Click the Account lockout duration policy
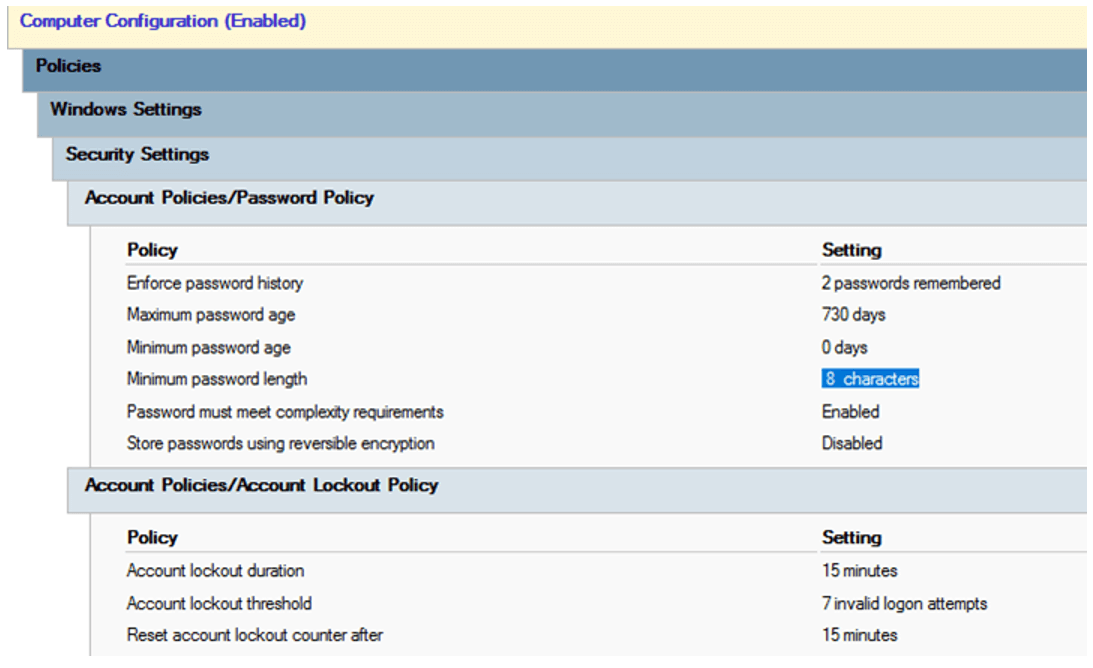 point(215,571)
